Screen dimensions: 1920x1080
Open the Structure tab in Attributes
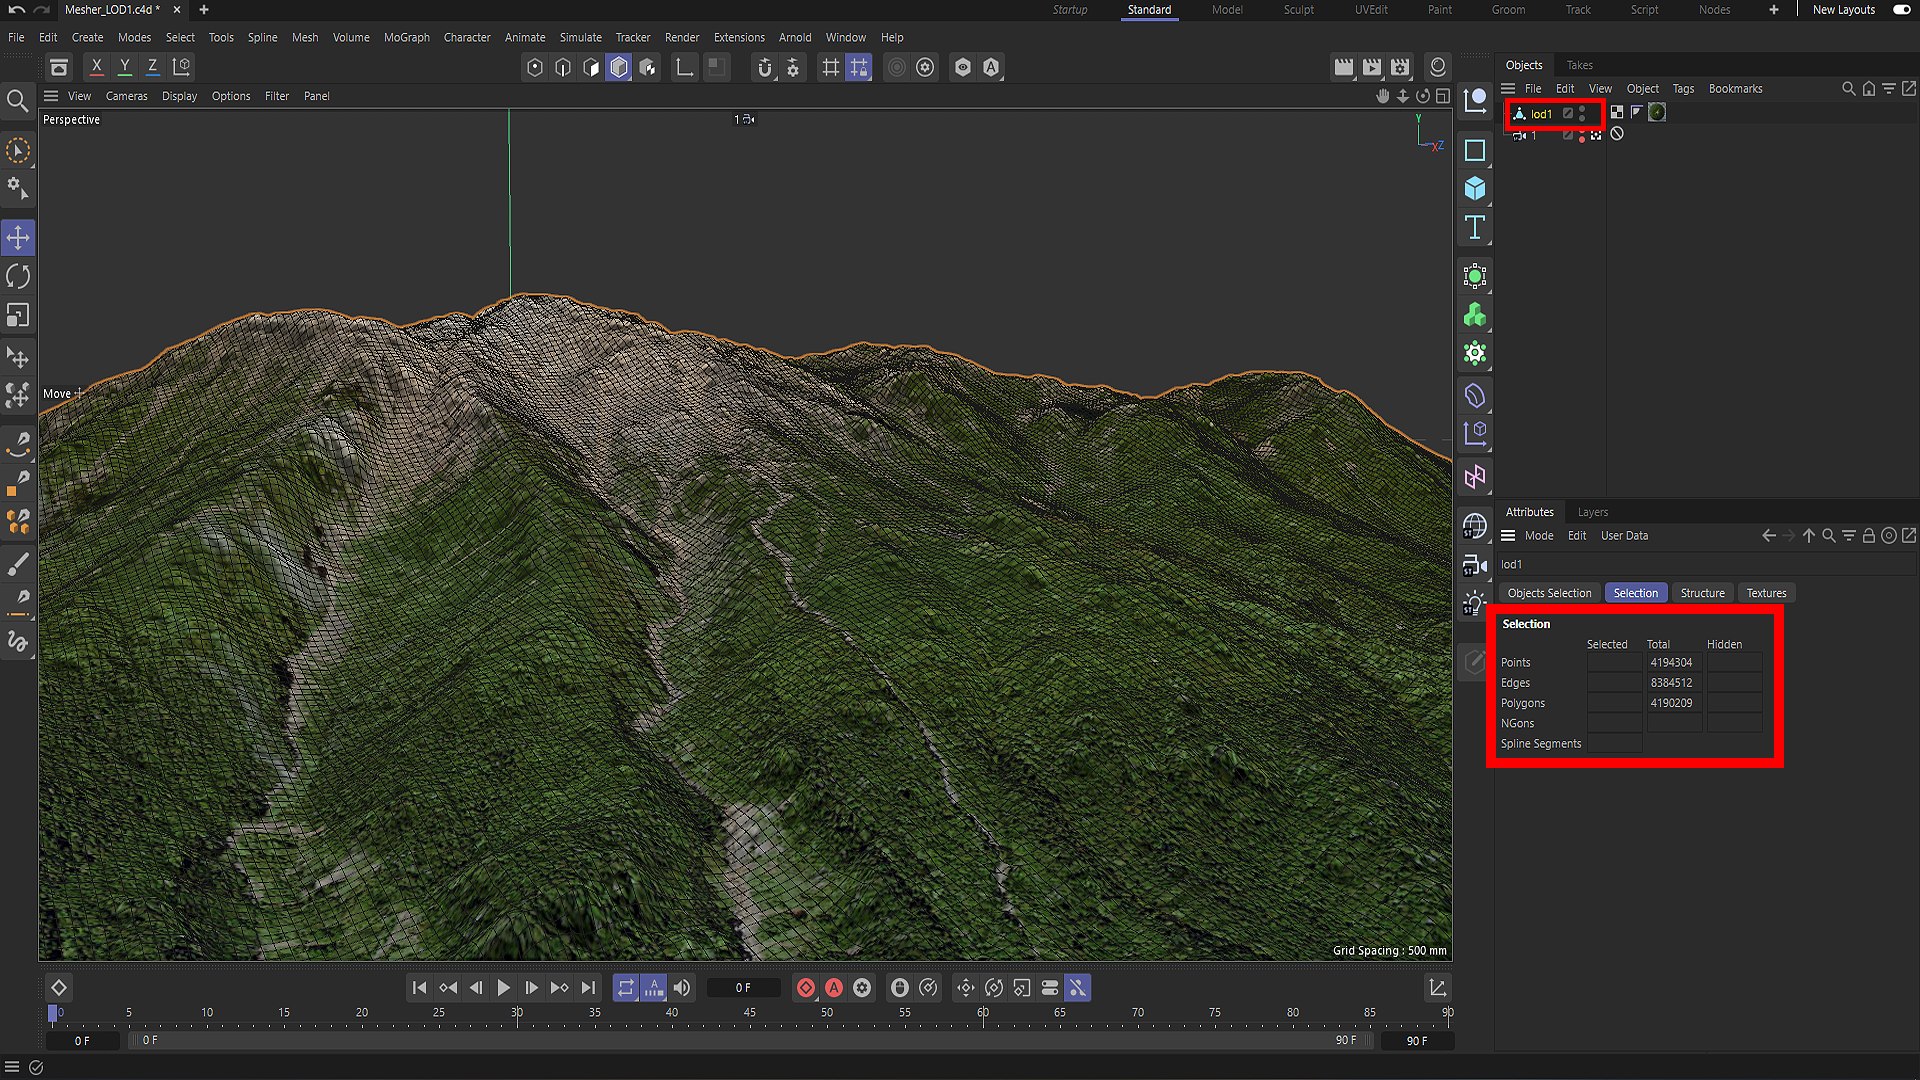click(x=1702, y=593)
